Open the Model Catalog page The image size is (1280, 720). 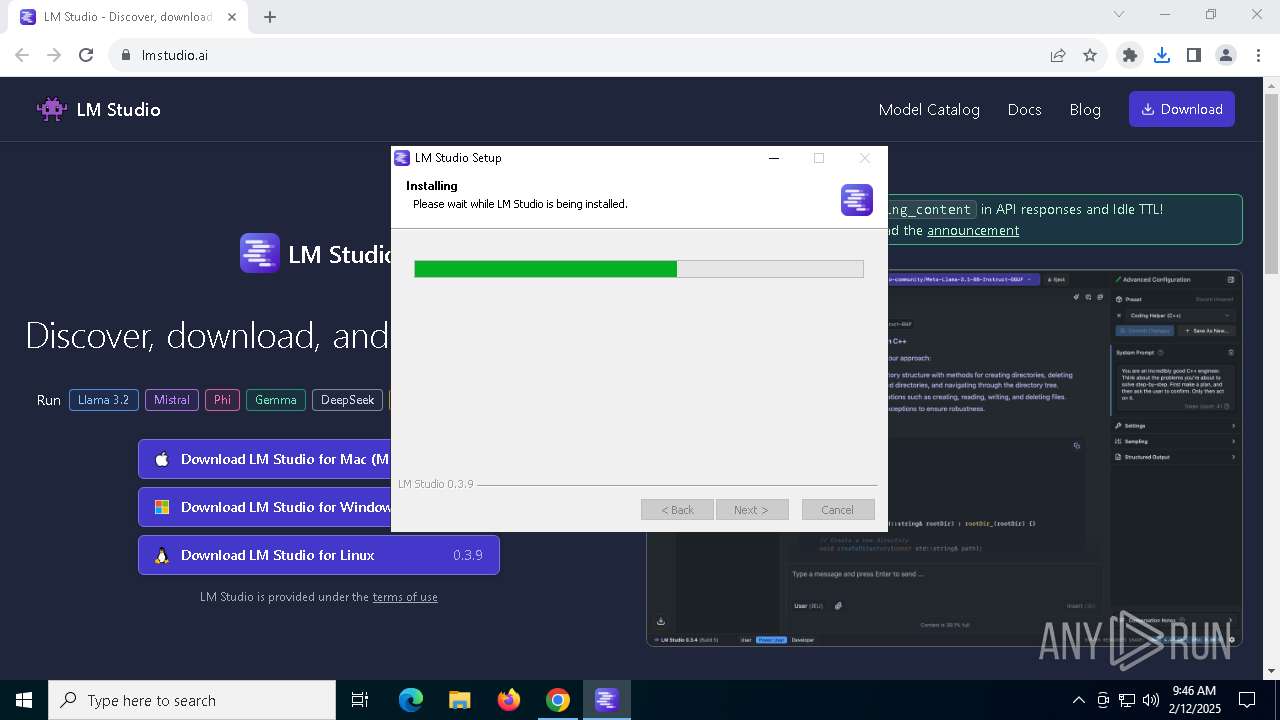tap(929, 109)
